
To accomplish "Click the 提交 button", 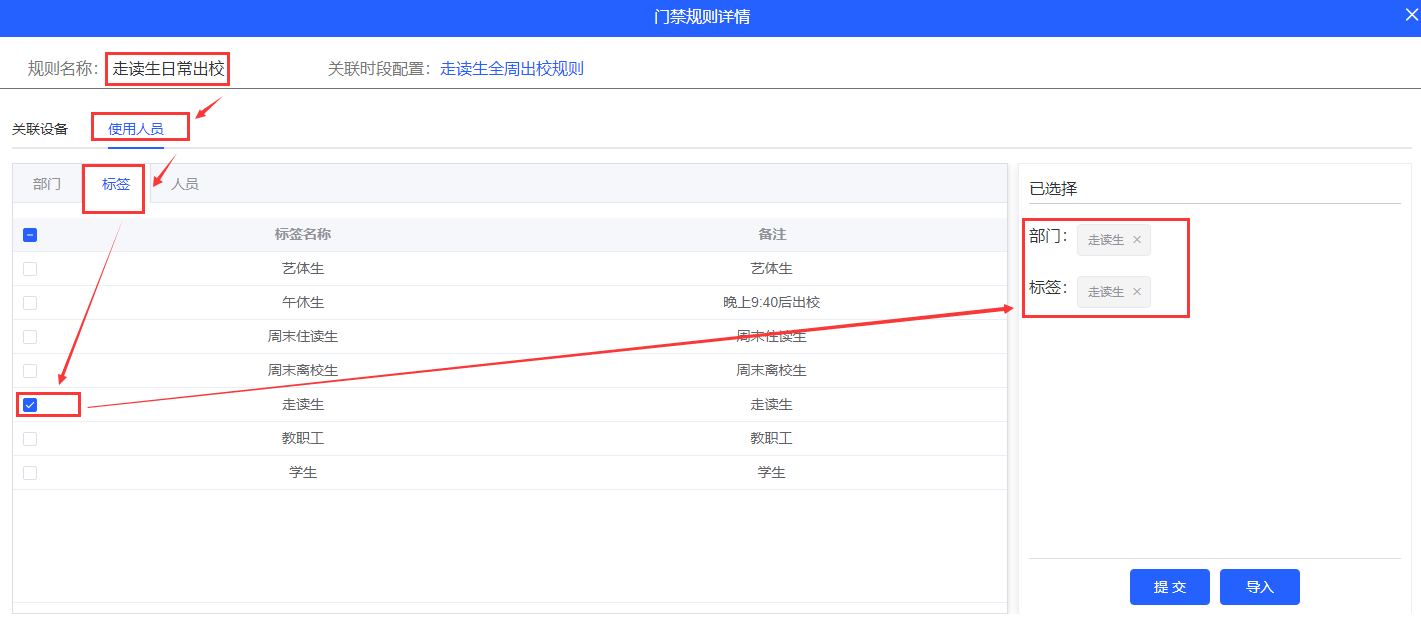I will pyautogui.click(x=1169, y=587).
